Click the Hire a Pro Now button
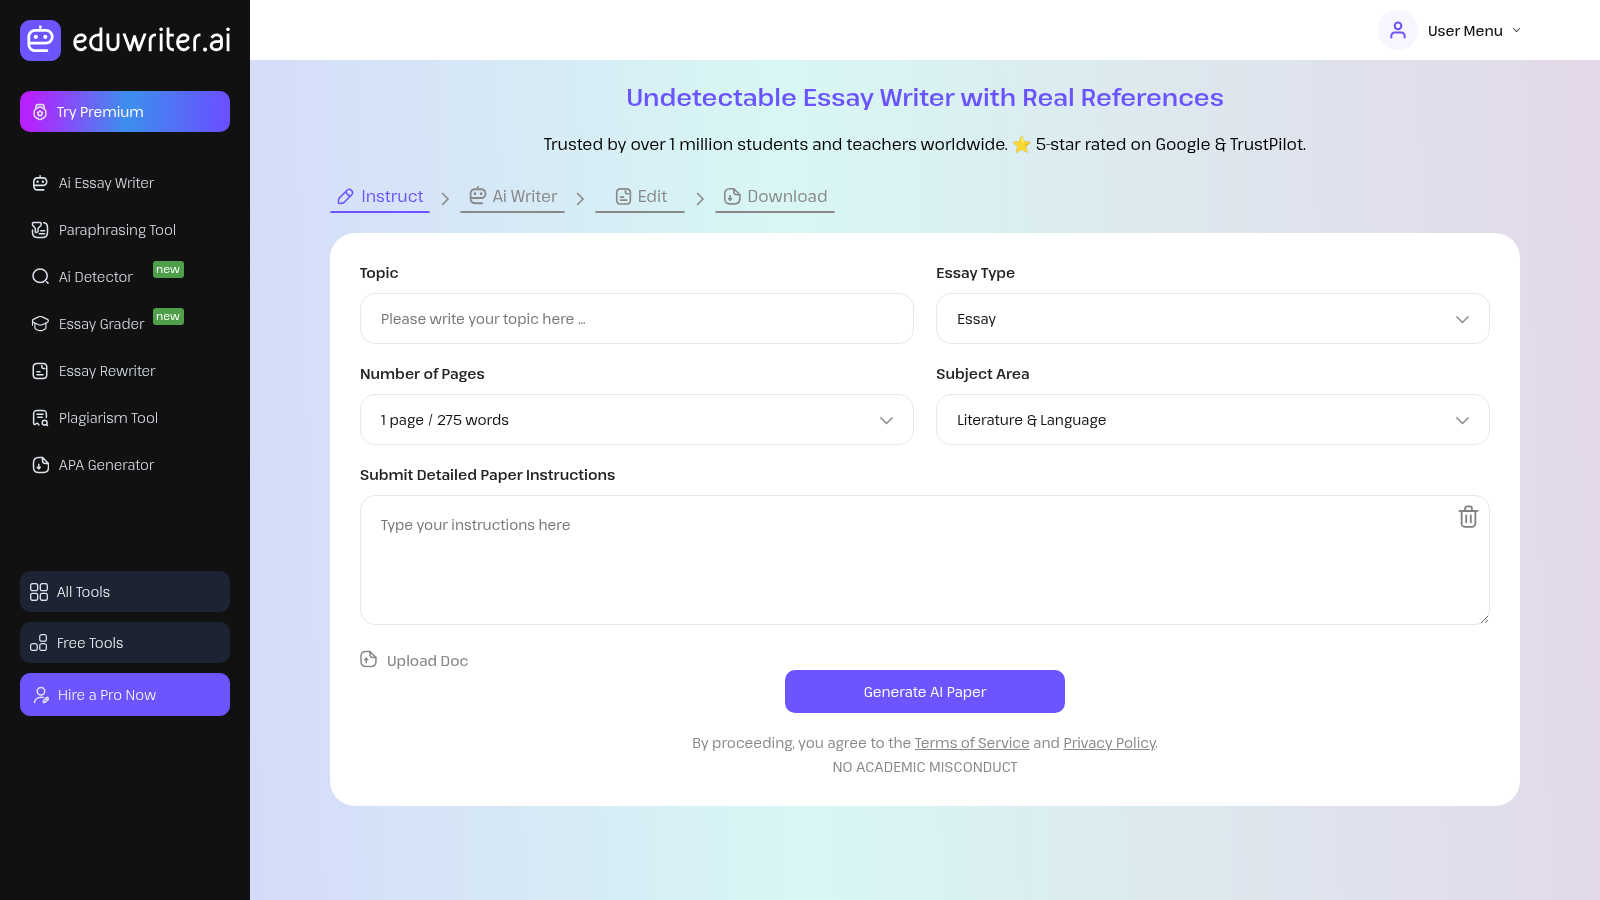The width and height of the screenshot is (1600, 900). coord(125,695)
